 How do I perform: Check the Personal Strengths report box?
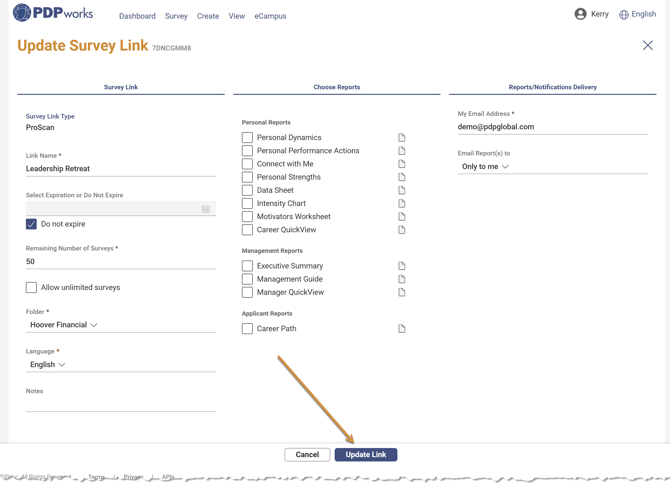[247, 177]
